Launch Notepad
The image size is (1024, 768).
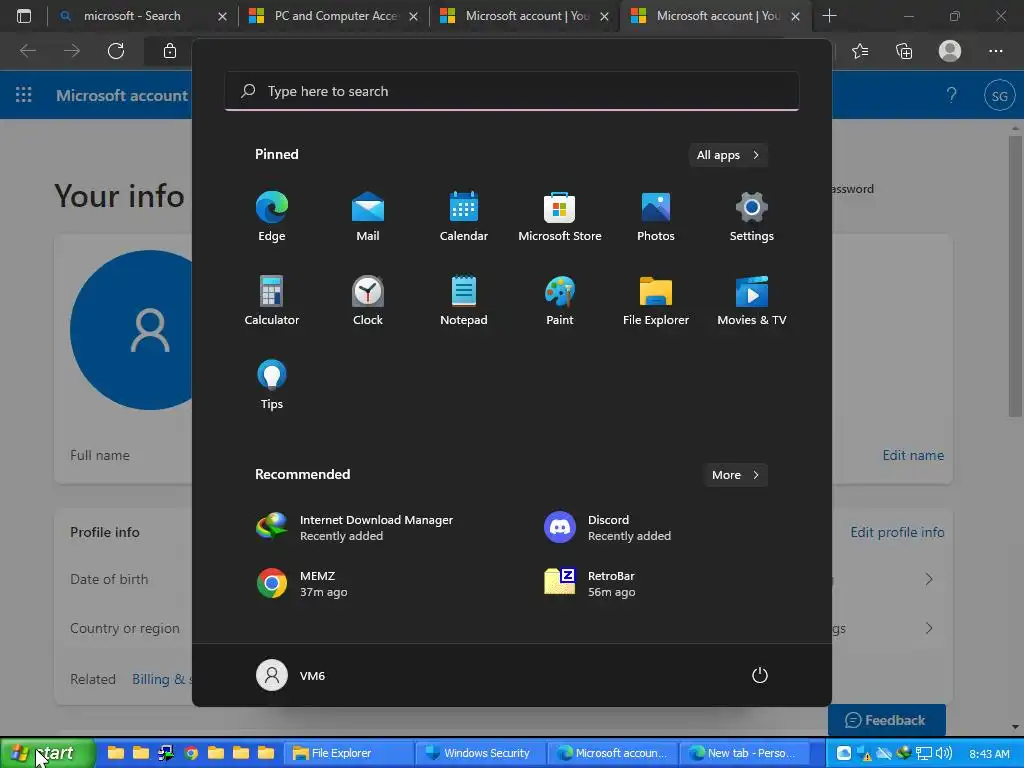click(464, 301)
